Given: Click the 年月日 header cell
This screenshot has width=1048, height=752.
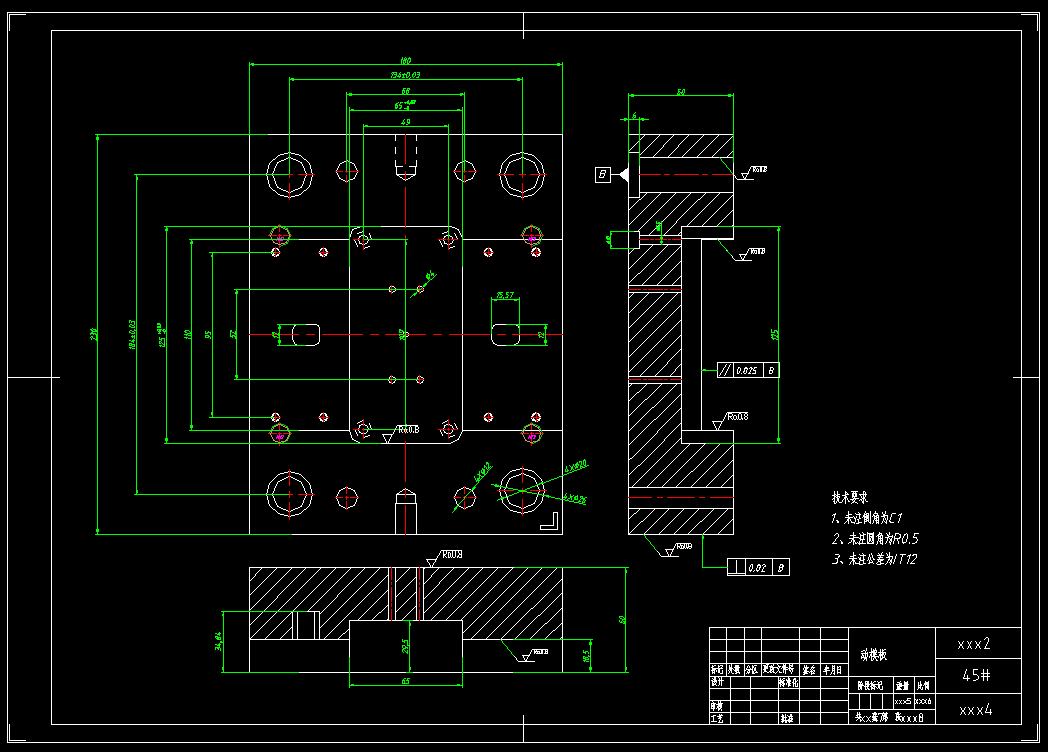Looking at the screenshot, I should coord(833,670).
